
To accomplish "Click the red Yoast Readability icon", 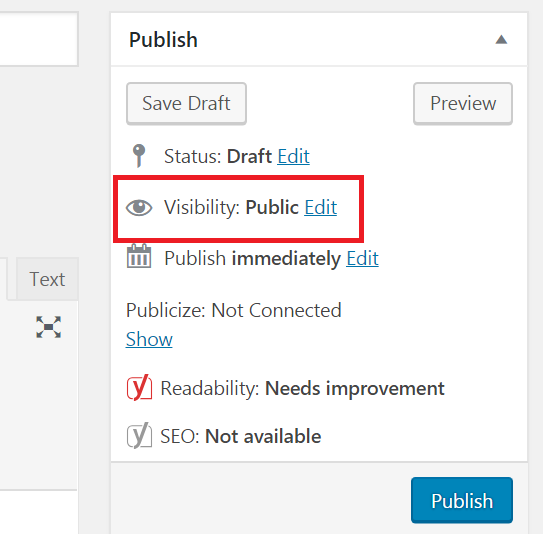I will (x=139, y=387).
